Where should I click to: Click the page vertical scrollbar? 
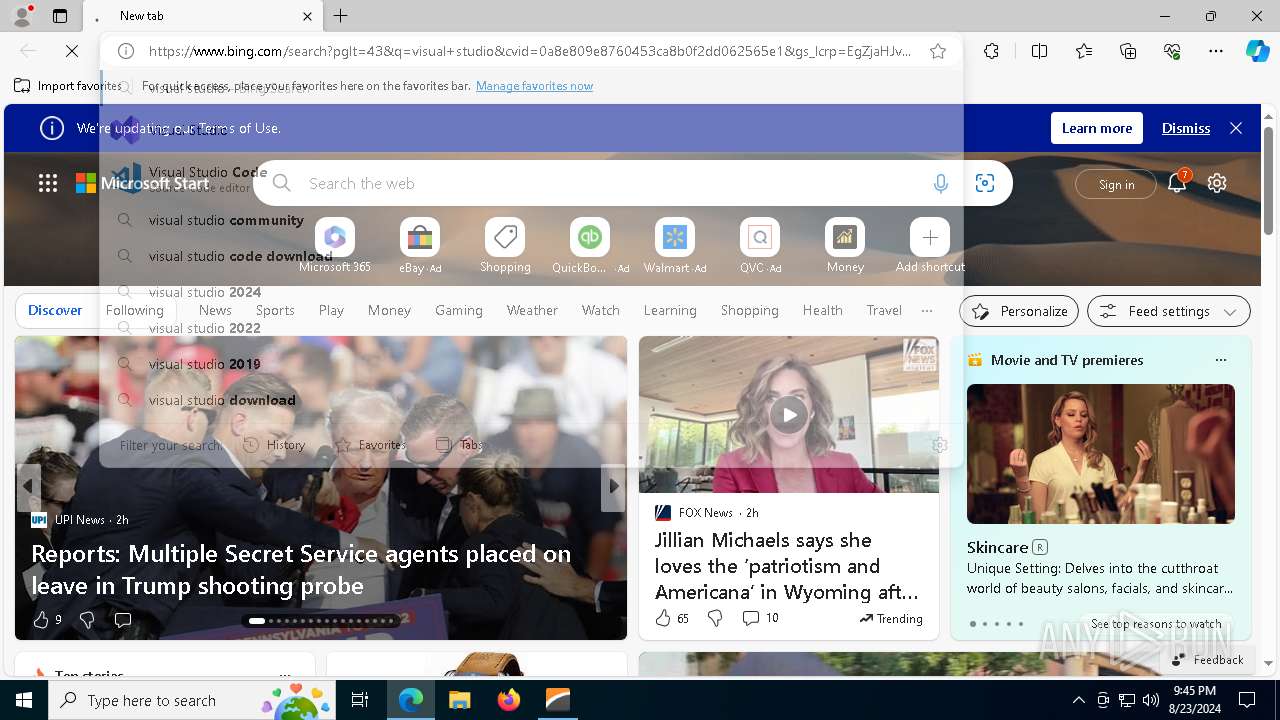1269,180
